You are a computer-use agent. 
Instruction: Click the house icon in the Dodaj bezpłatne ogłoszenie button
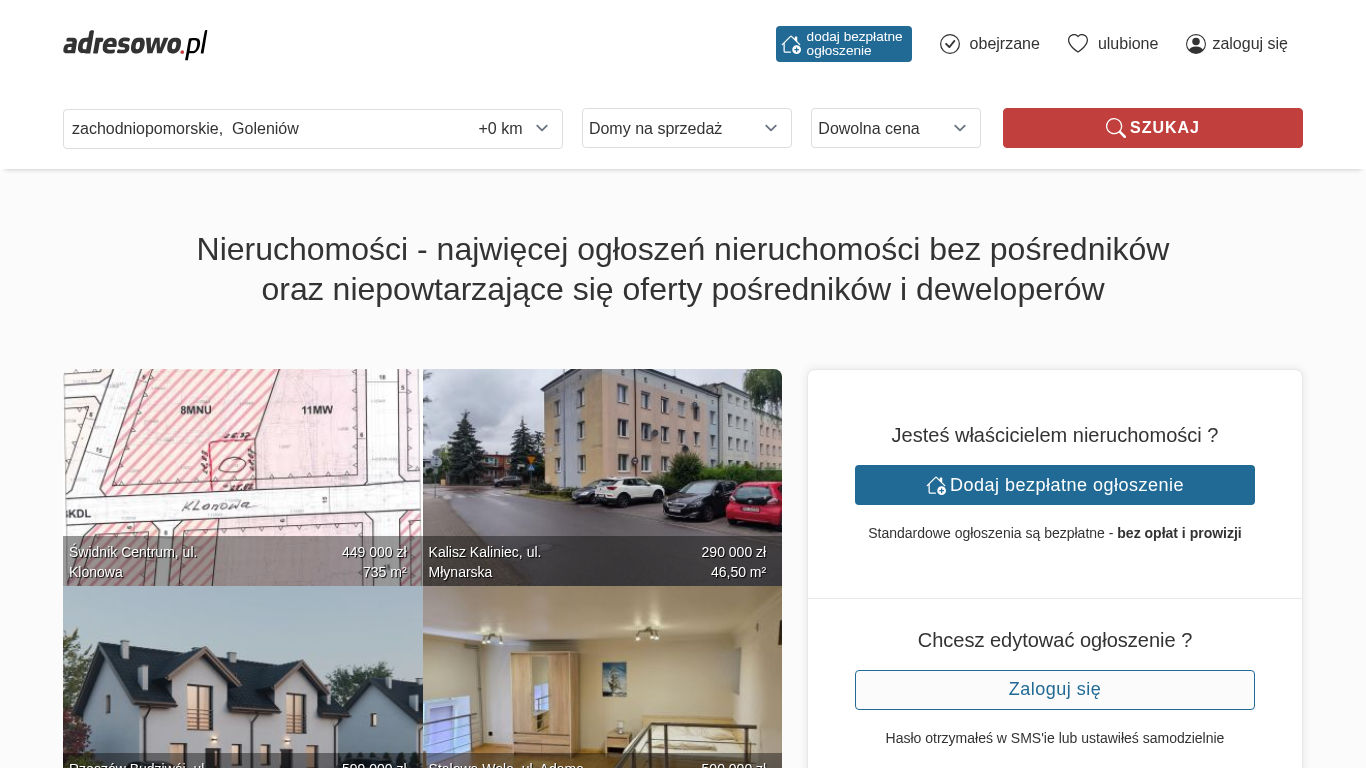[x=936, y=485]
